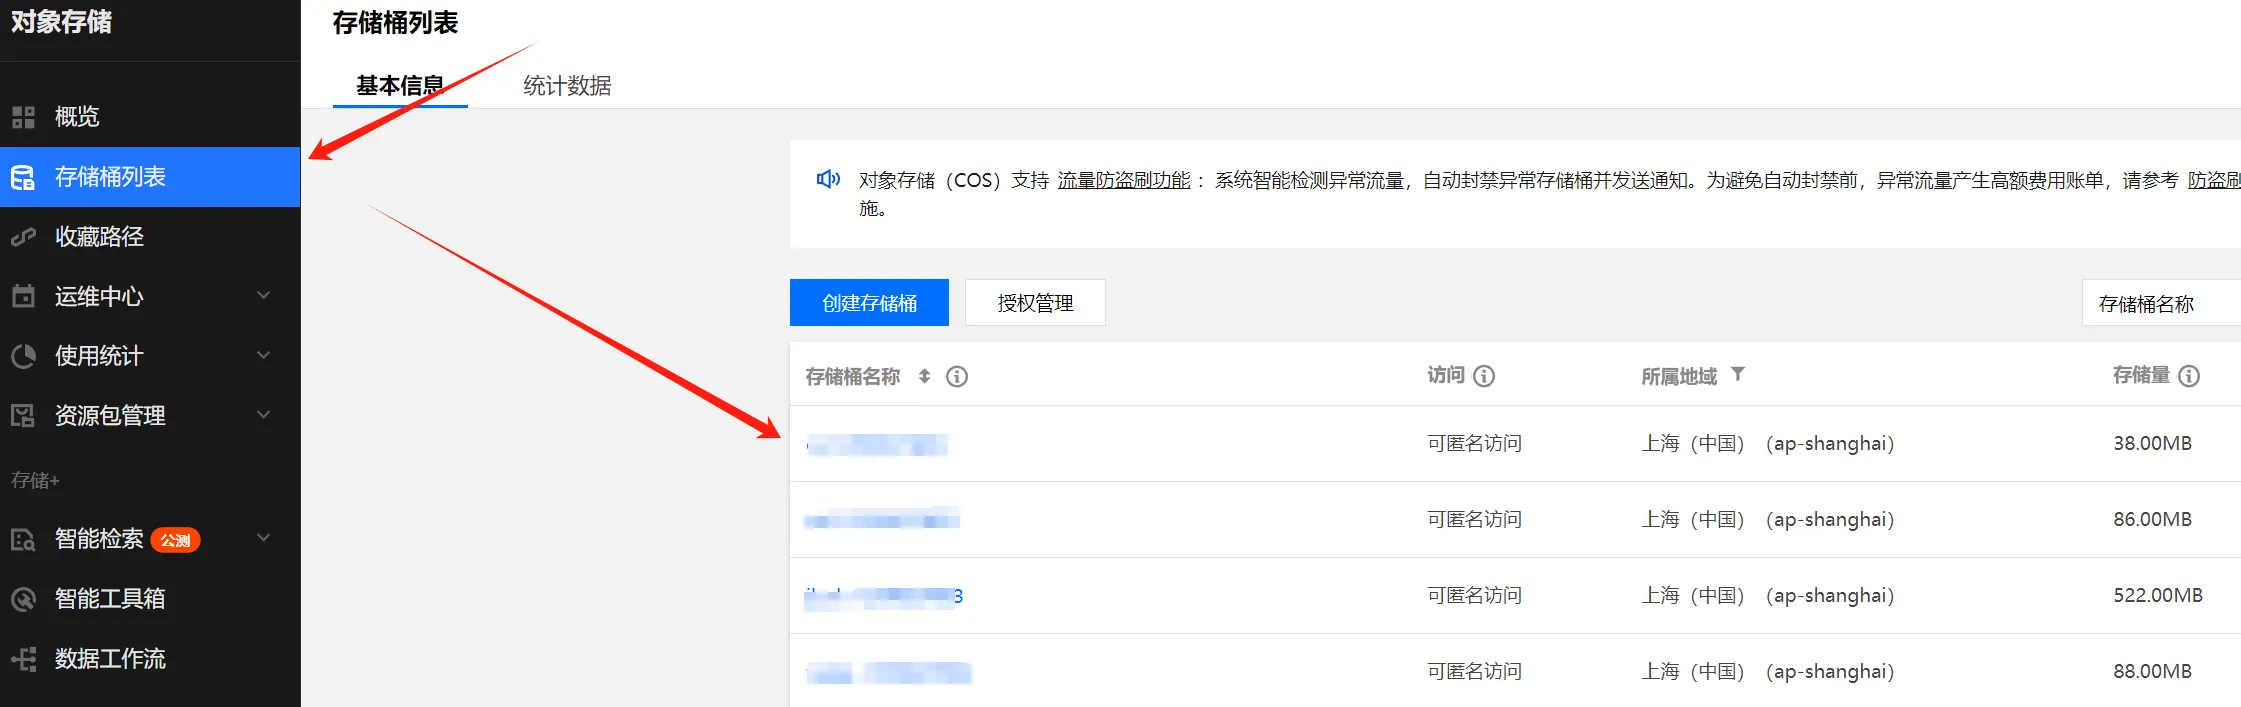Click the 存储桶列表 bucket icon
The width and height of the screenshot is (2241, 707).
click(x=23, y=178)
